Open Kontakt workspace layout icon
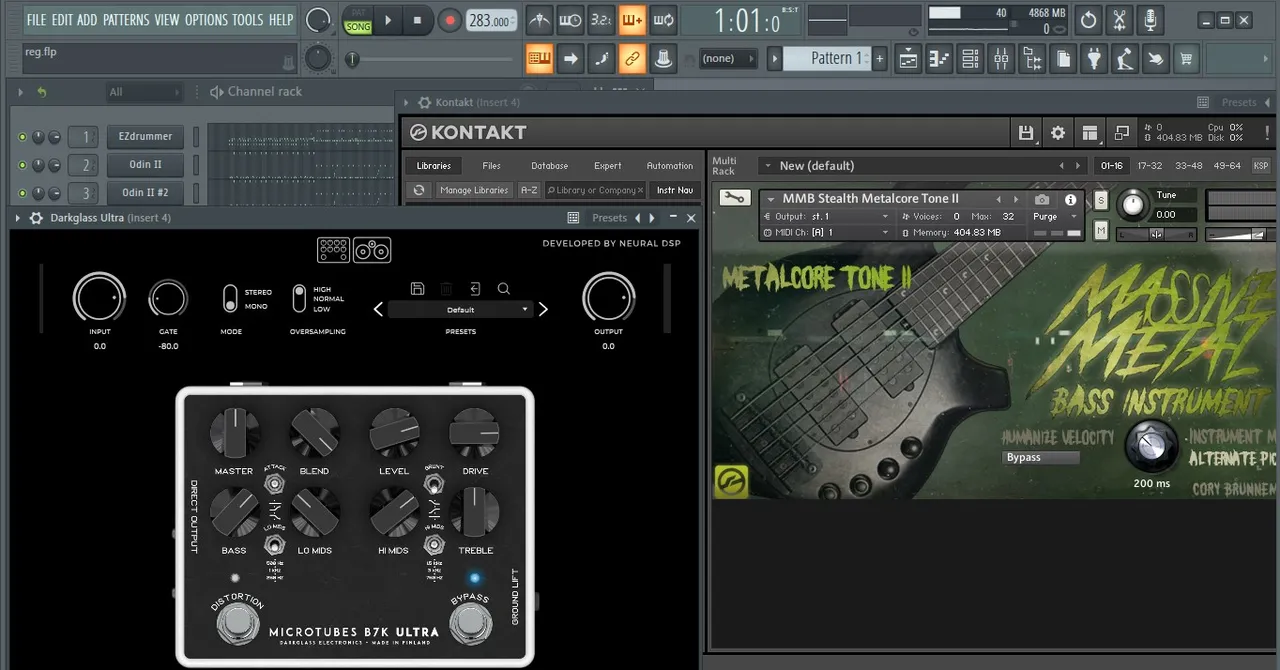Screen dimensions: 1280x670 point(1090,132)
